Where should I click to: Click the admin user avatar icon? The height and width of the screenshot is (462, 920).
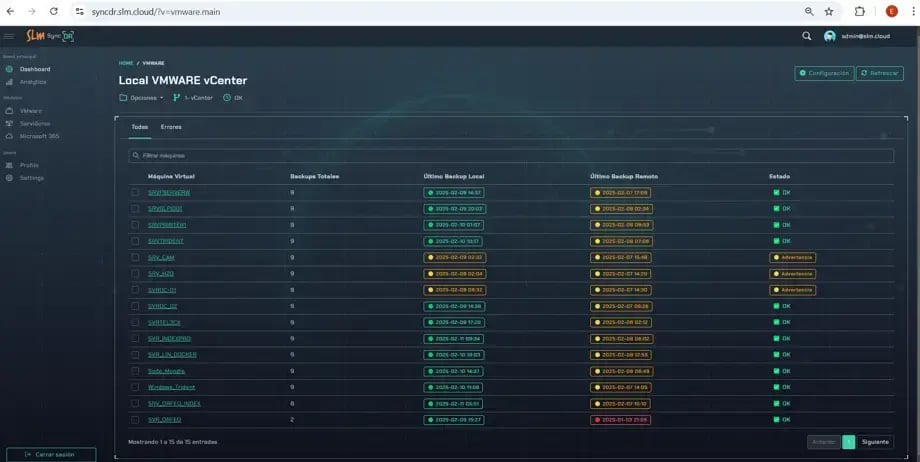tap(830, 36)
